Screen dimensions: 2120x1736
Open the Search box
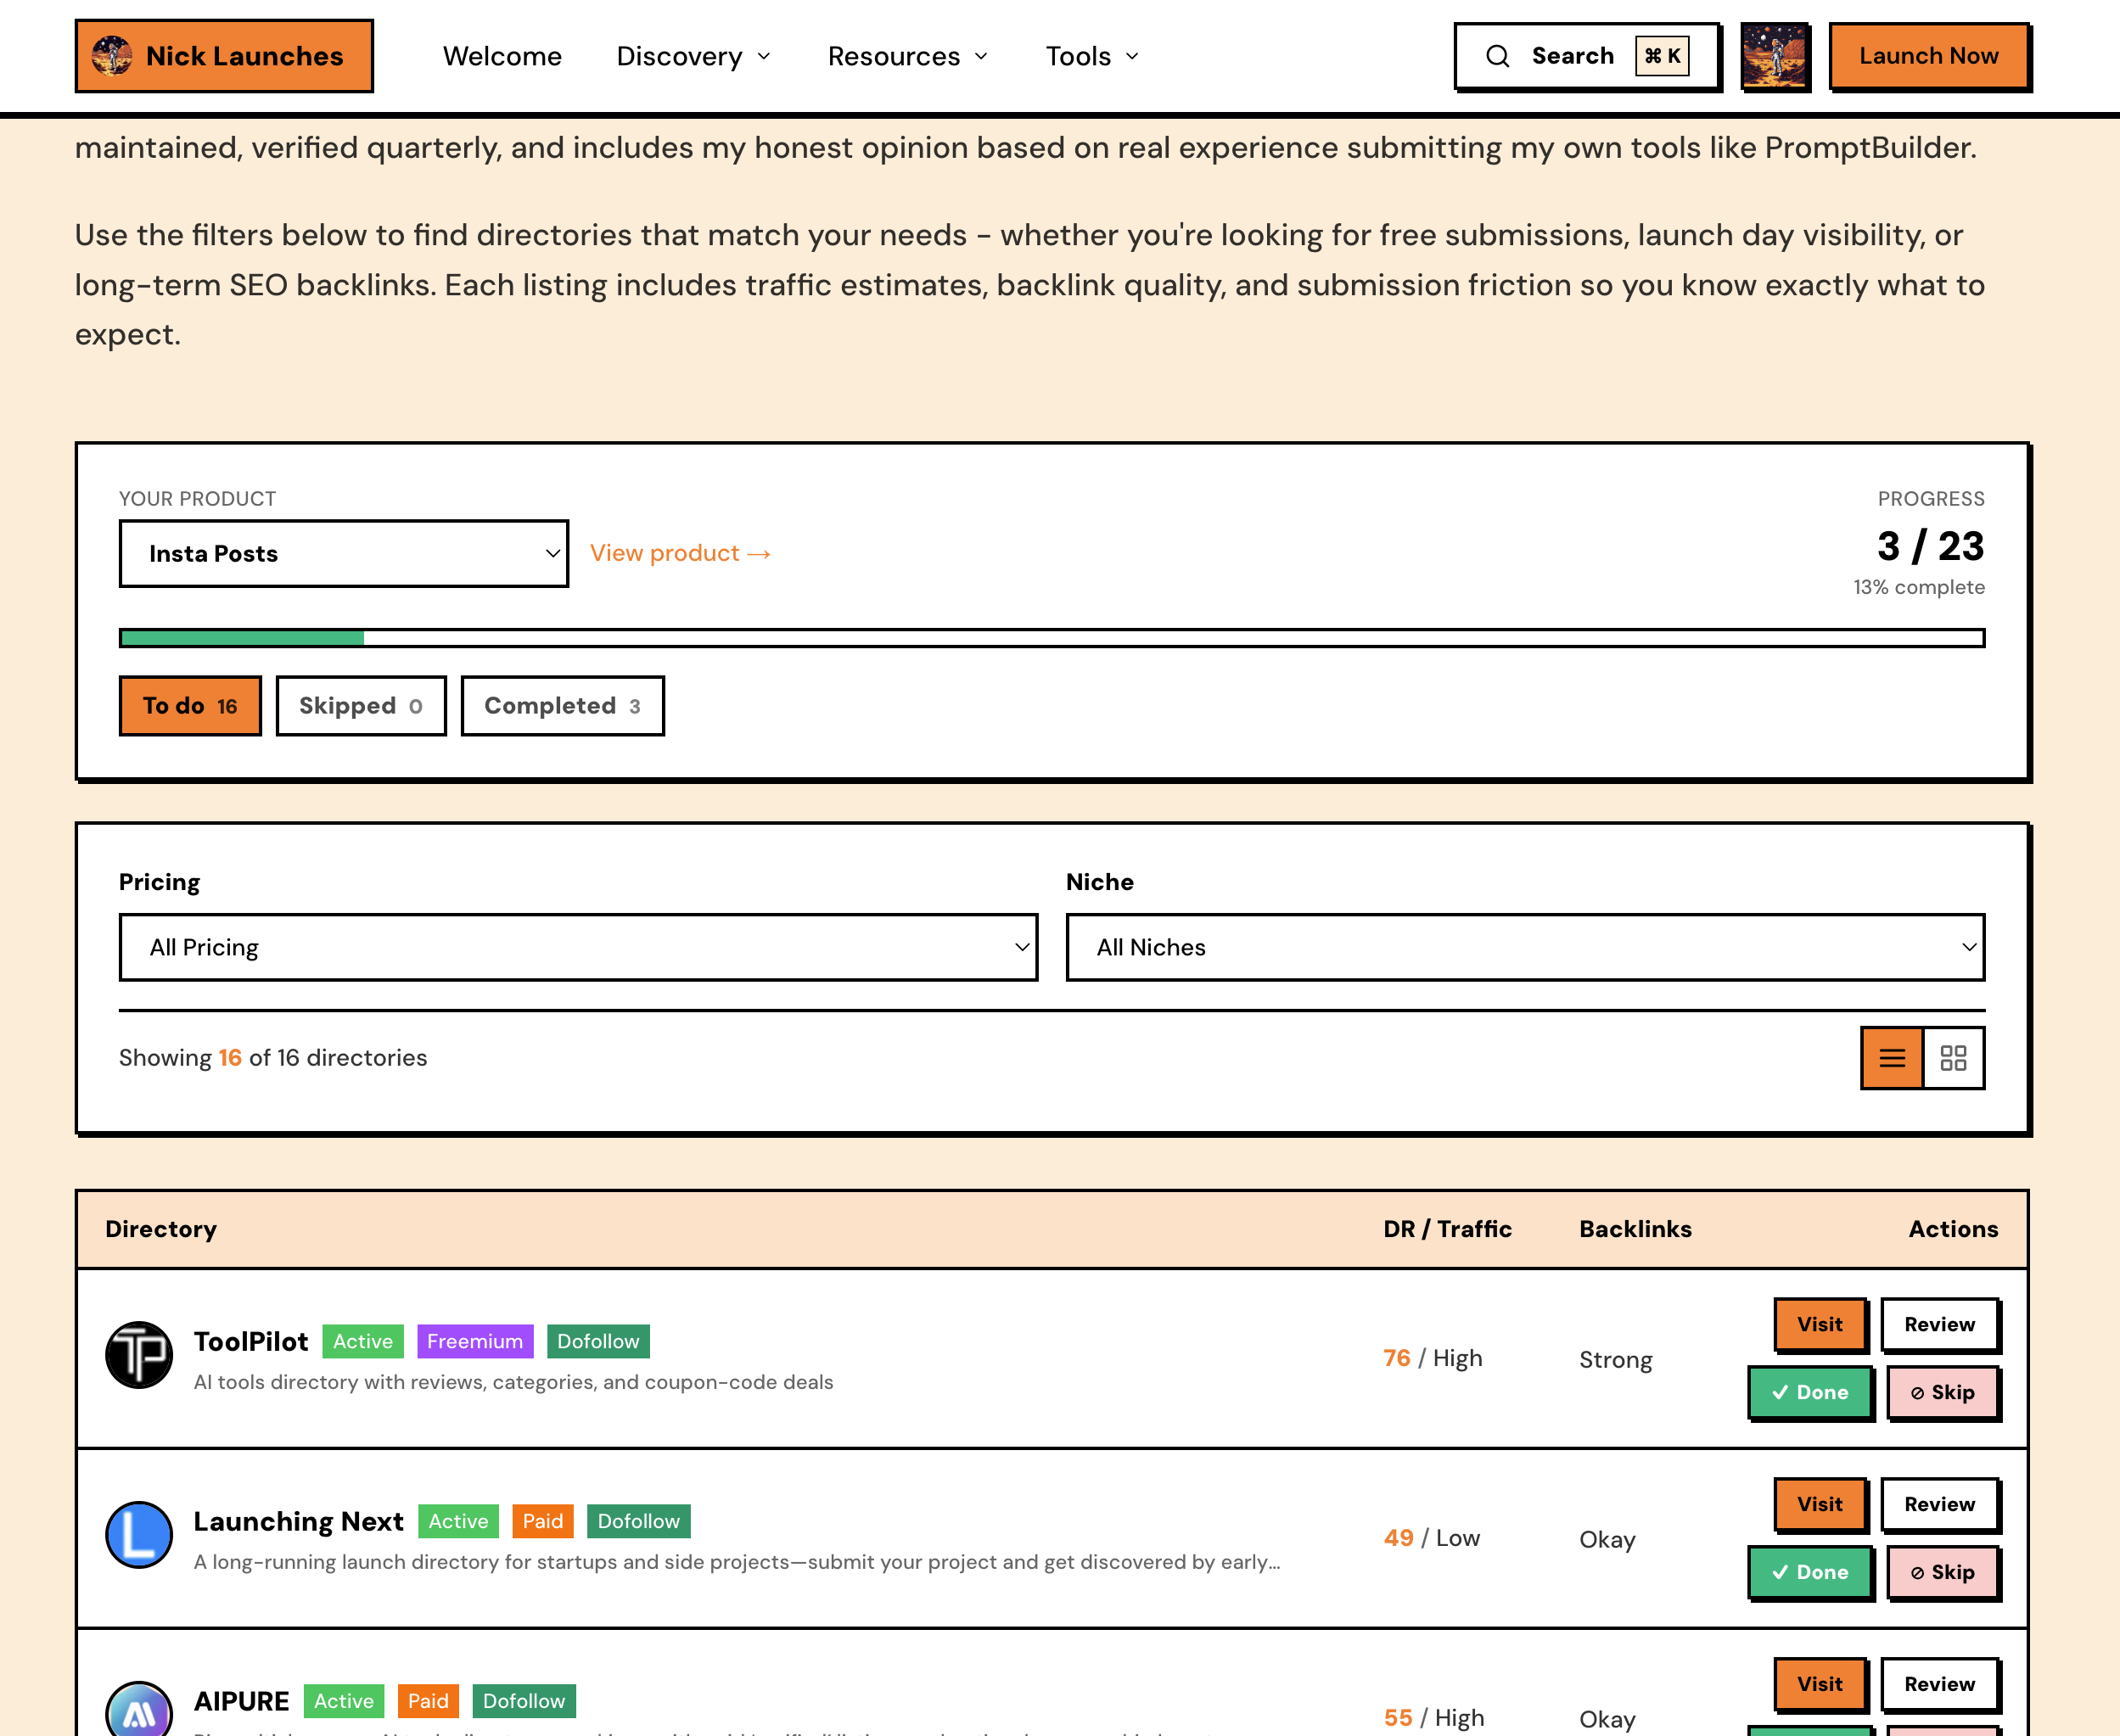click(x=1587, y=56)
